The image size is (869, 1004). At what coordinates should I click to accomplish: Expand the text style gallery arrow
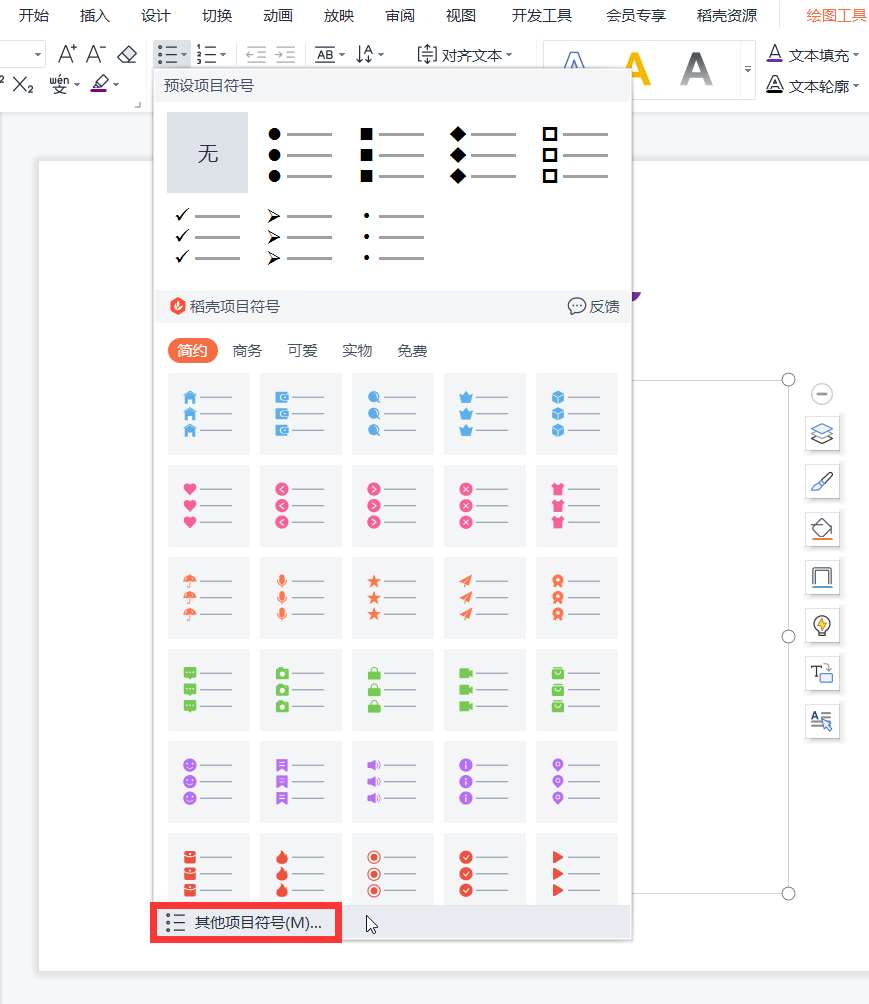click(747, 69)
